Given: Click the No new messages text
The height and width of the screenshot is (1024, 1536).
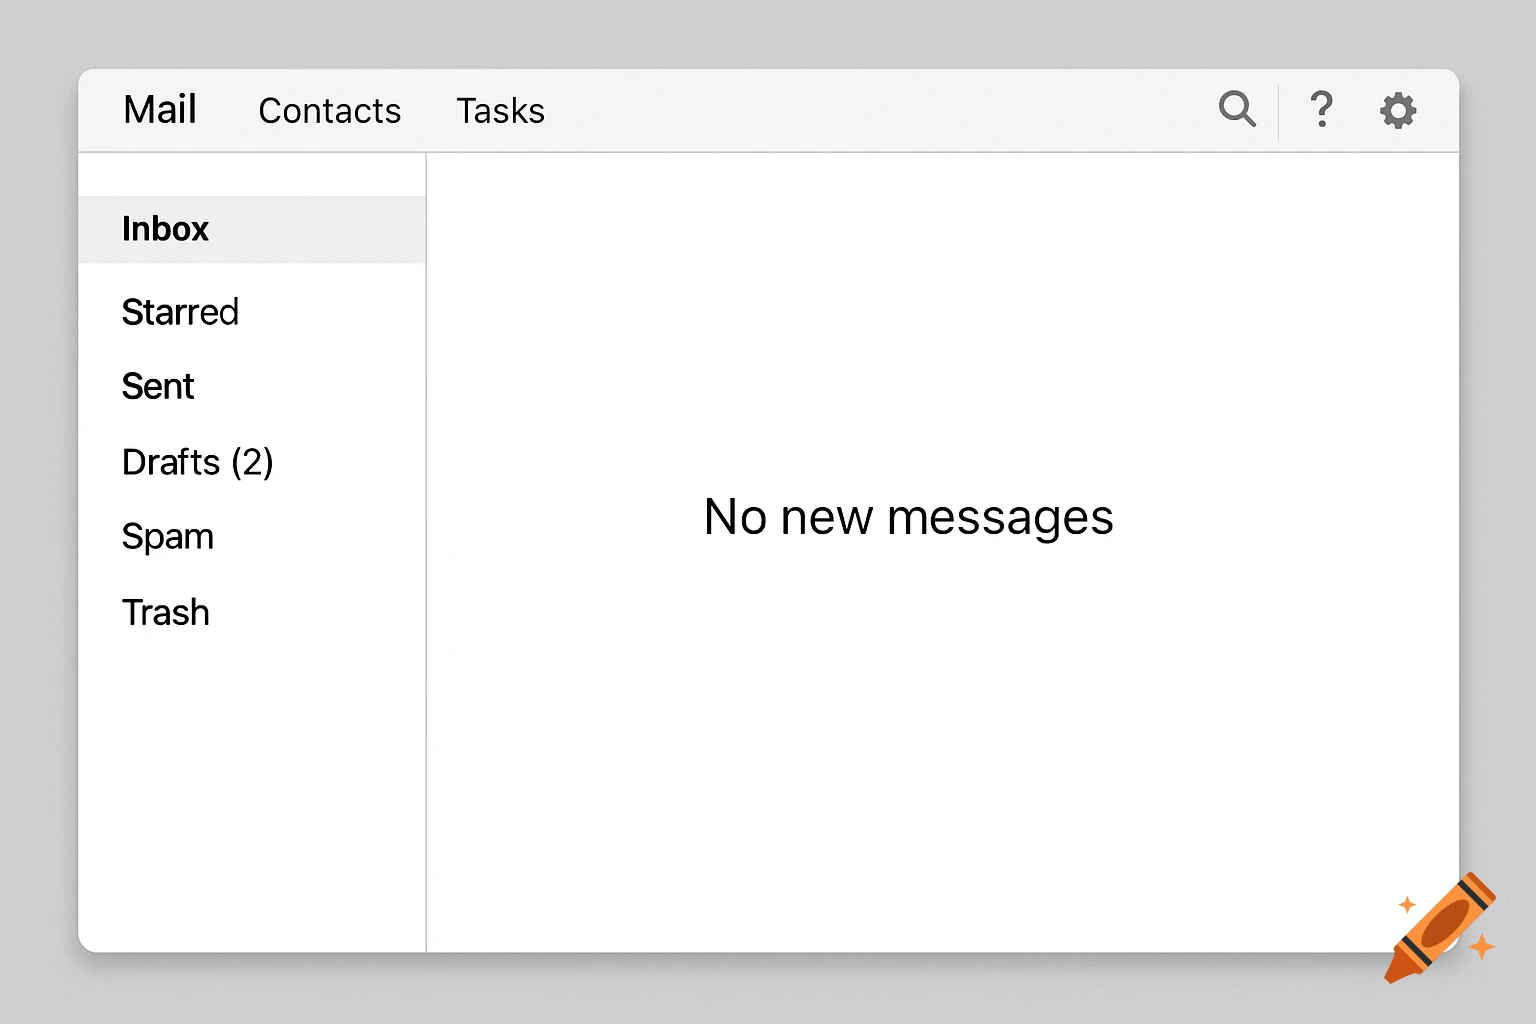Looking at the screenshot, I should pos(908,517).
